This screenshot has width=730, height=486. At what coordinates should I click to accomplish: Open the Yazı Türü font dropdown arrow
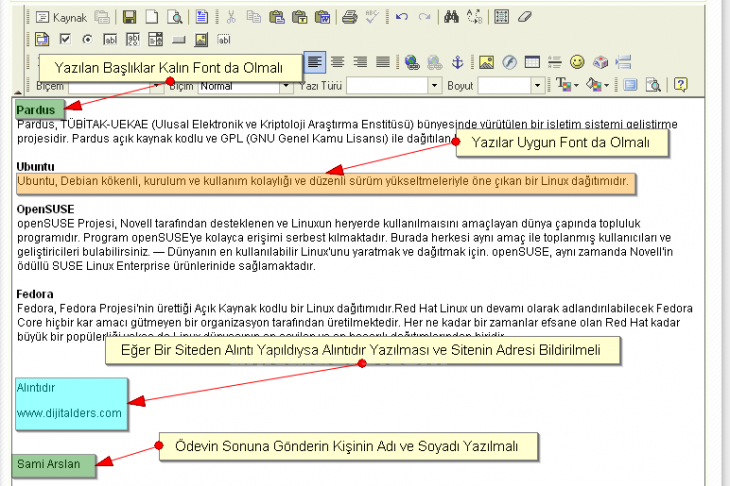[x=434, y=86]
